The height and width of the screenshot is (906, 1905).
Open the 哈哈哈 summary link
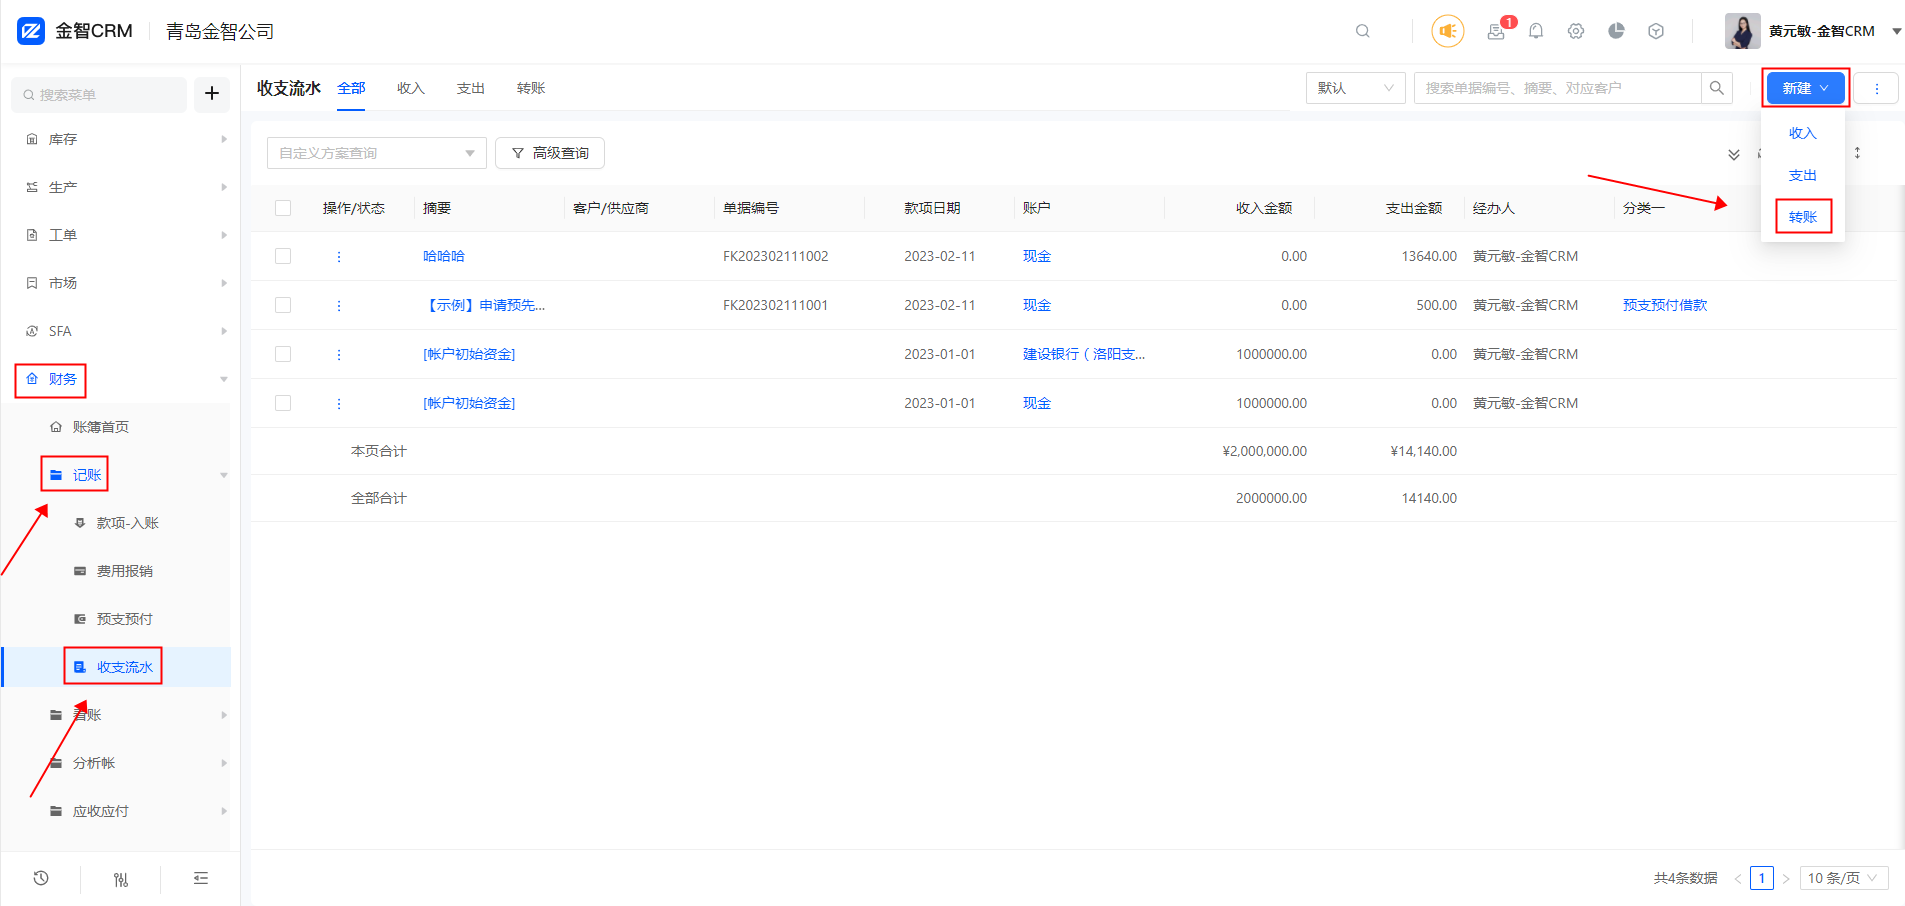point(444,256)
